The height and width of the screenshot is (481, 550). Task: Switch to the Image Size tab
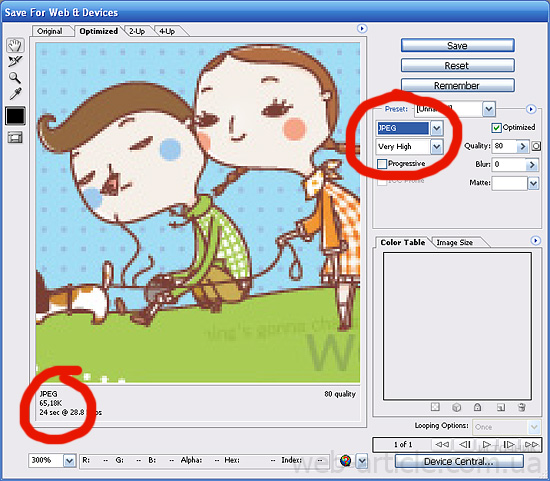(454, 242)
